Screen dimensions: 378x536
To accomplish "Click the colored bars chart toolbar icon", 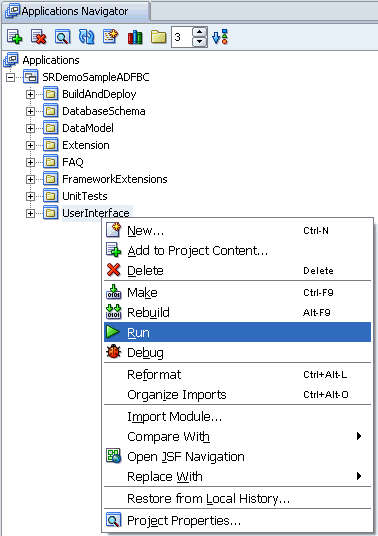I will point(135,37).
